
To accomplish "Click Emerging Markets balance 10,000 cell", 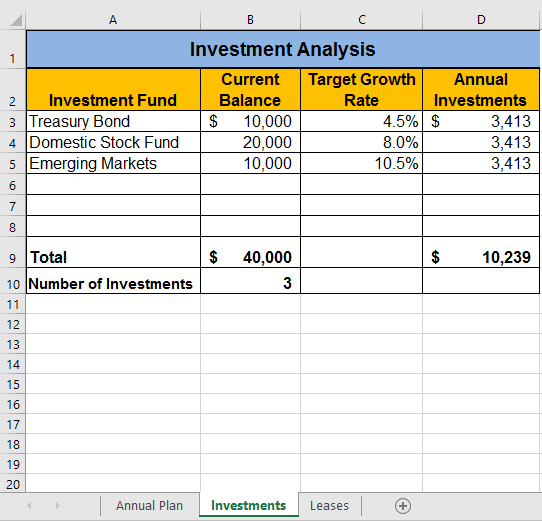I will point(250,163).
